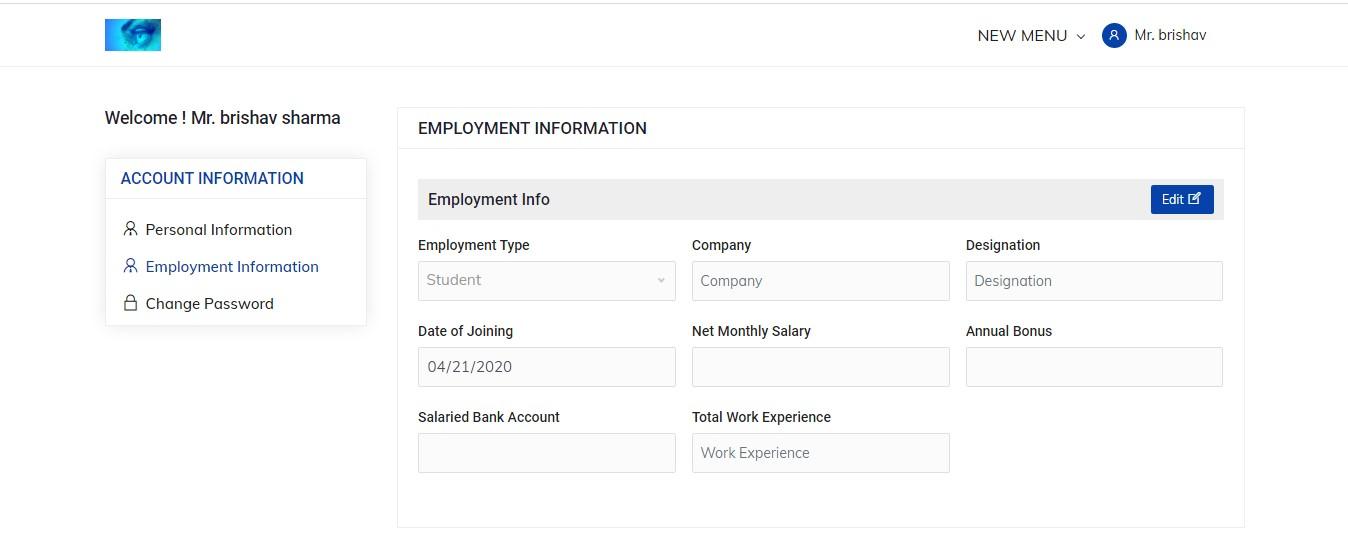Click the user avatar icon beside Mr. brishav
This screenshot has width=1348, height=548.
(x=1114, y=36)
